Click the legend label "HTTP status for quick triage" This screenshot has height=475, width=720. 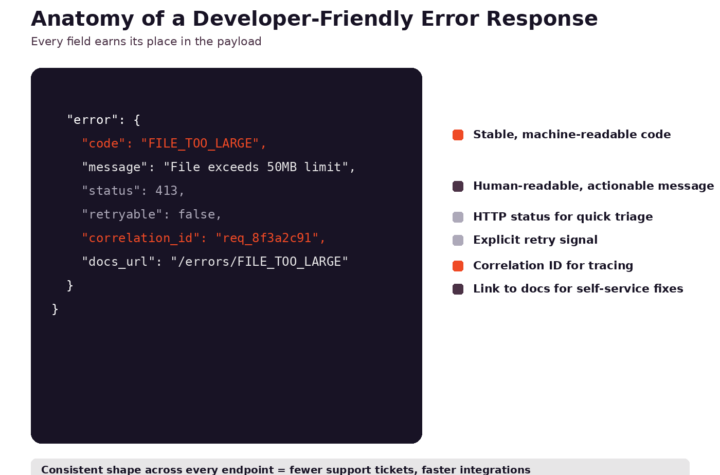pos(562,216)
